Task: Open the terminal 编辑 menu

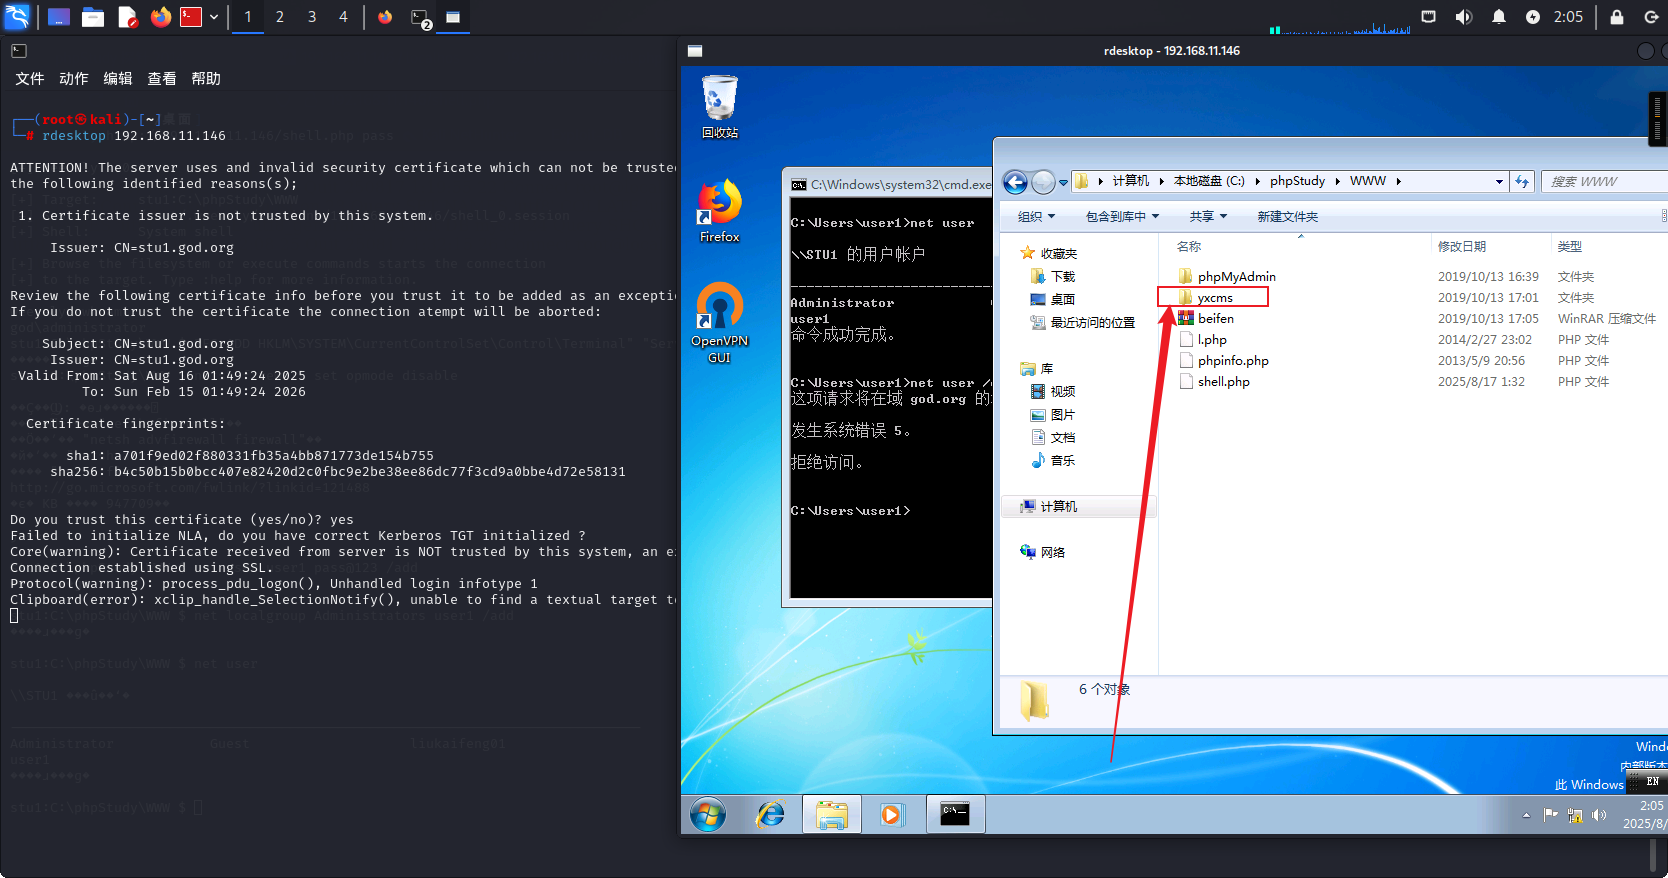Action: (x=117, y=78)
